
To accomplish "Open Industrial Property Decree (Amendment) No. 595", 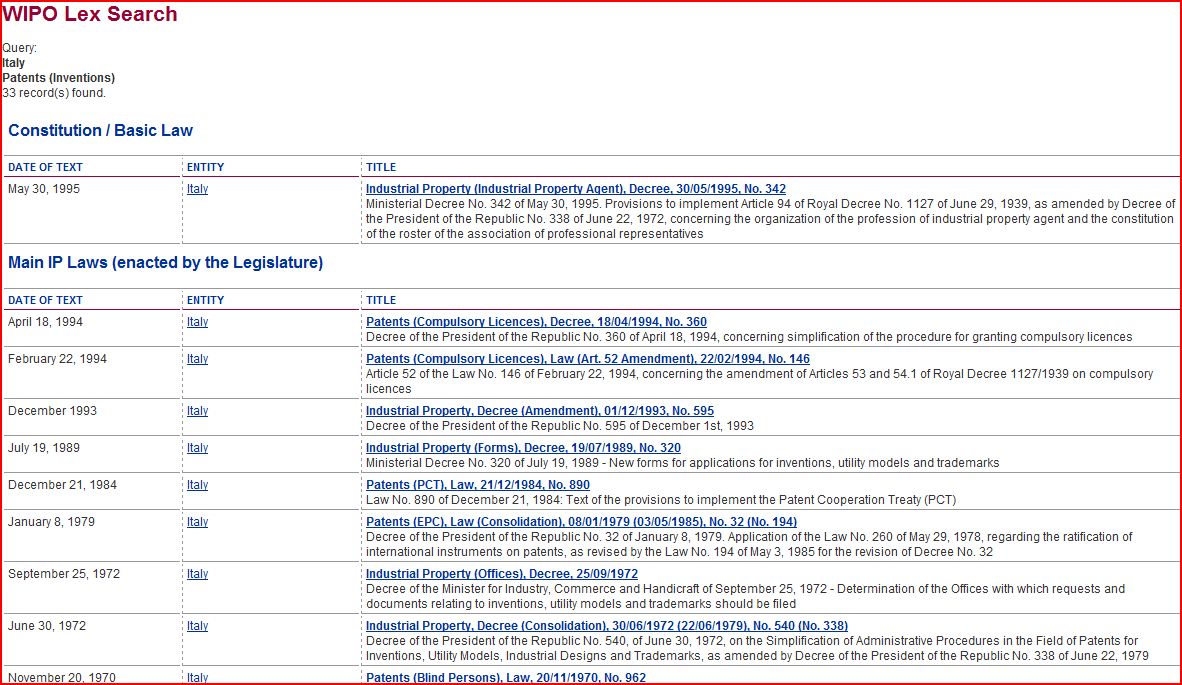I will [540, 411].
